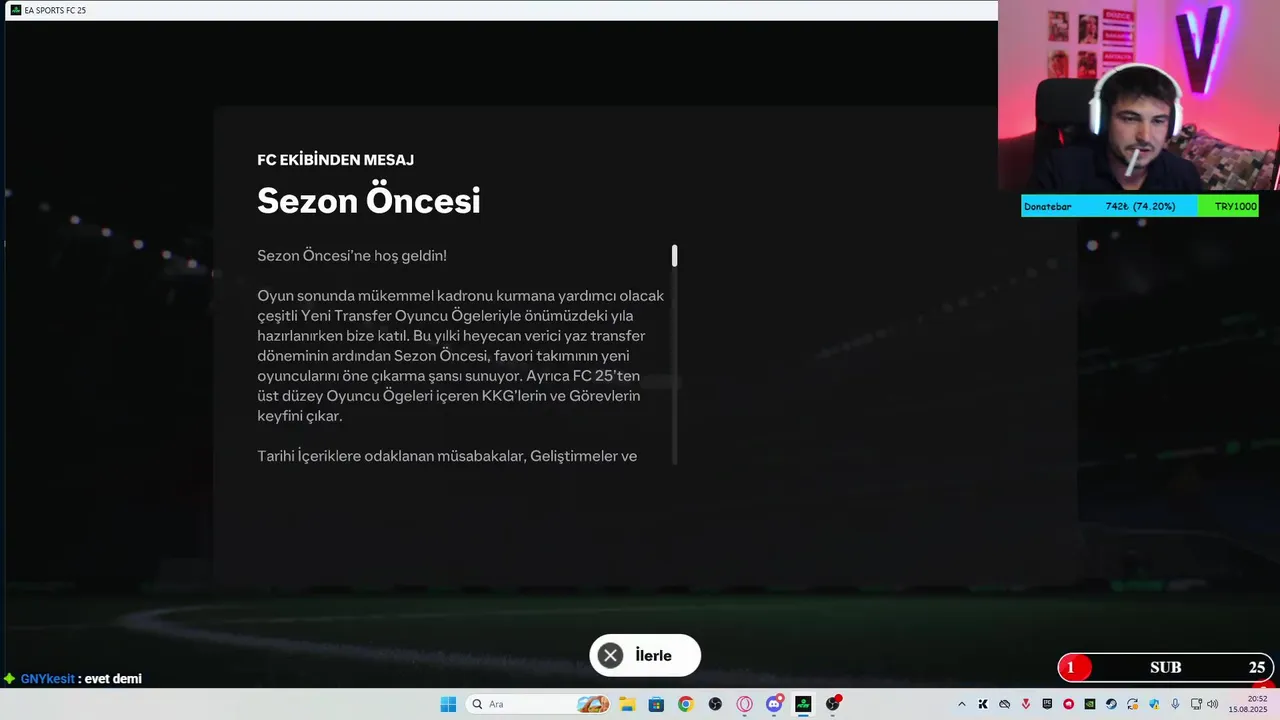Click the FC EKİBİNDEN MESAJ label
The image size is (1280, 720).
(x=335, y=160)
